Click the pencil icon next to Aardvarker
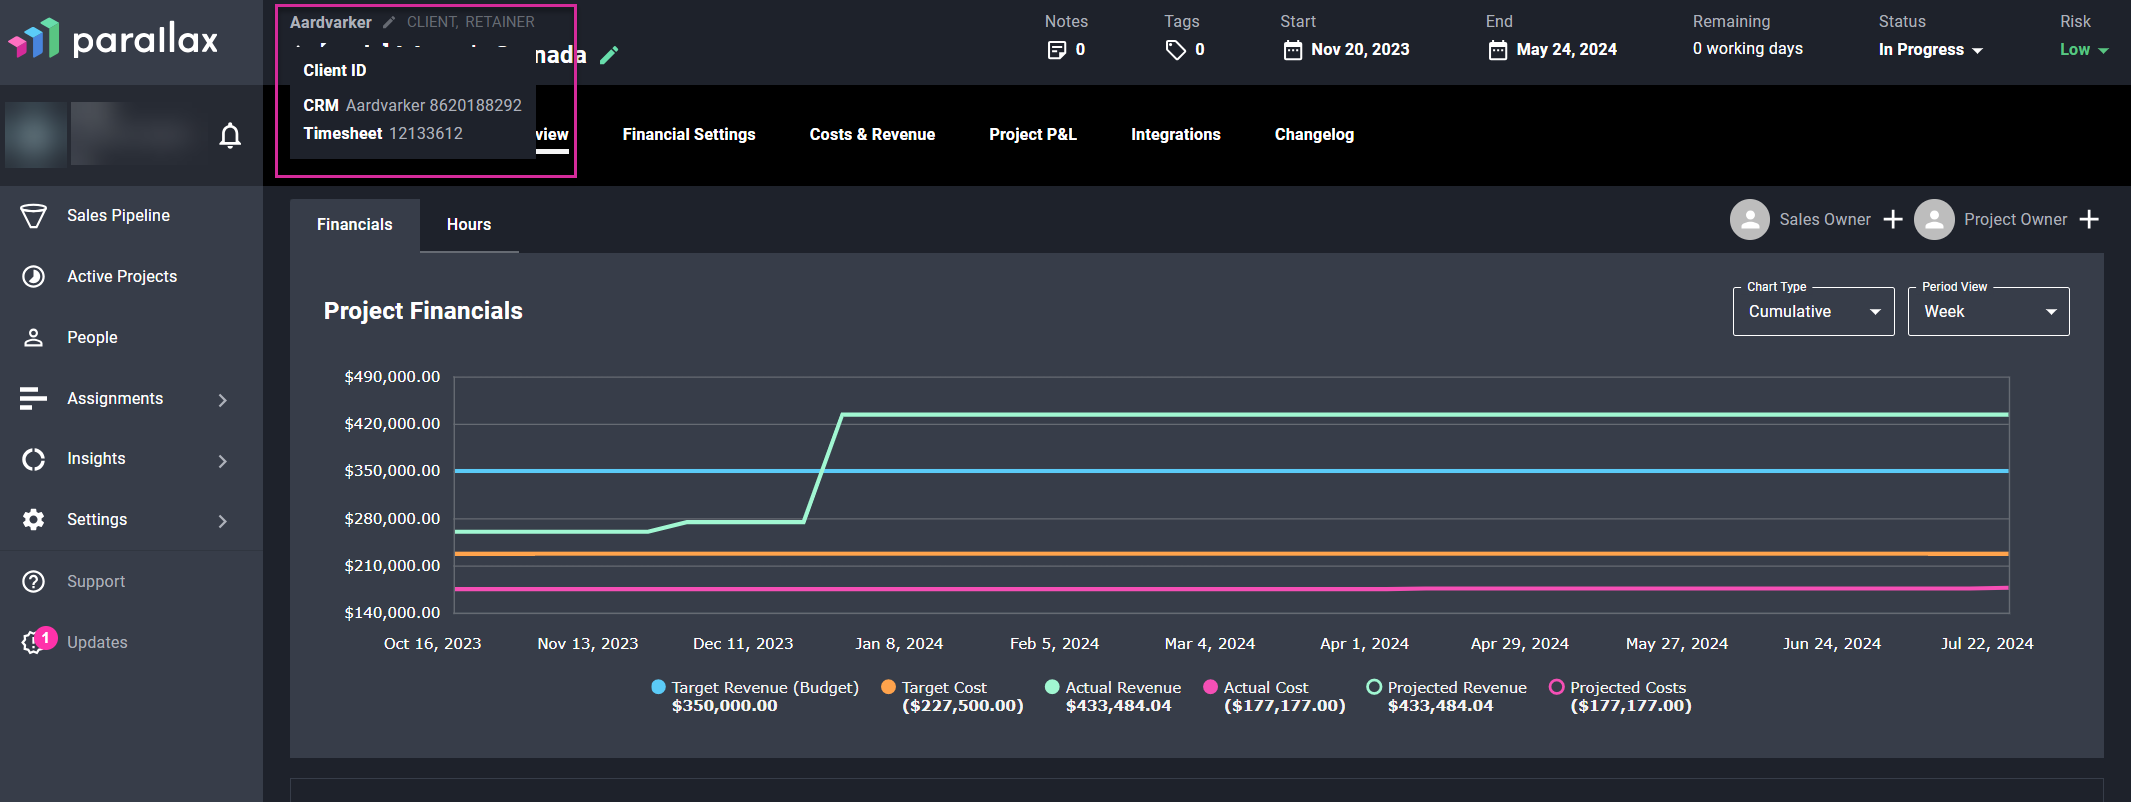The width and height of the screenshot is (2131, 802). click(x=389, y=22)
